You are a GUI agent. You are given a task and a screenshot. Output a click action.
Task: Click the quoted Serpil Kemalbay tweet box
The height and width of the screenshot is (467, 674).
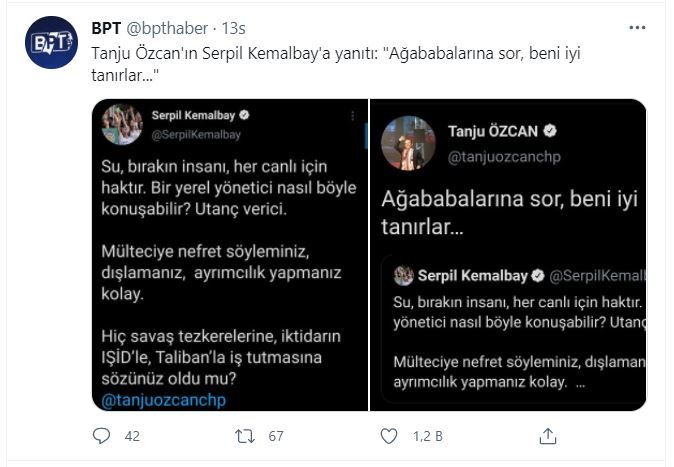tap(514, 329)
